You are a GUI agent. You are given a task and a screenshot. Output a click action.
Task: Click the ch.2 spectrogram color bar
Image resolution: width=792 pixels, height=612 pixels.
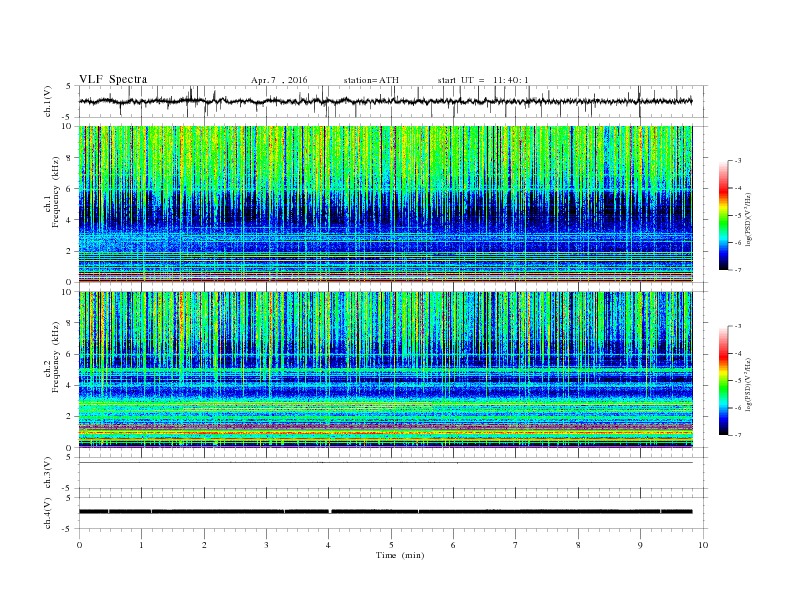pyautogui.click(x=724, y=380)
